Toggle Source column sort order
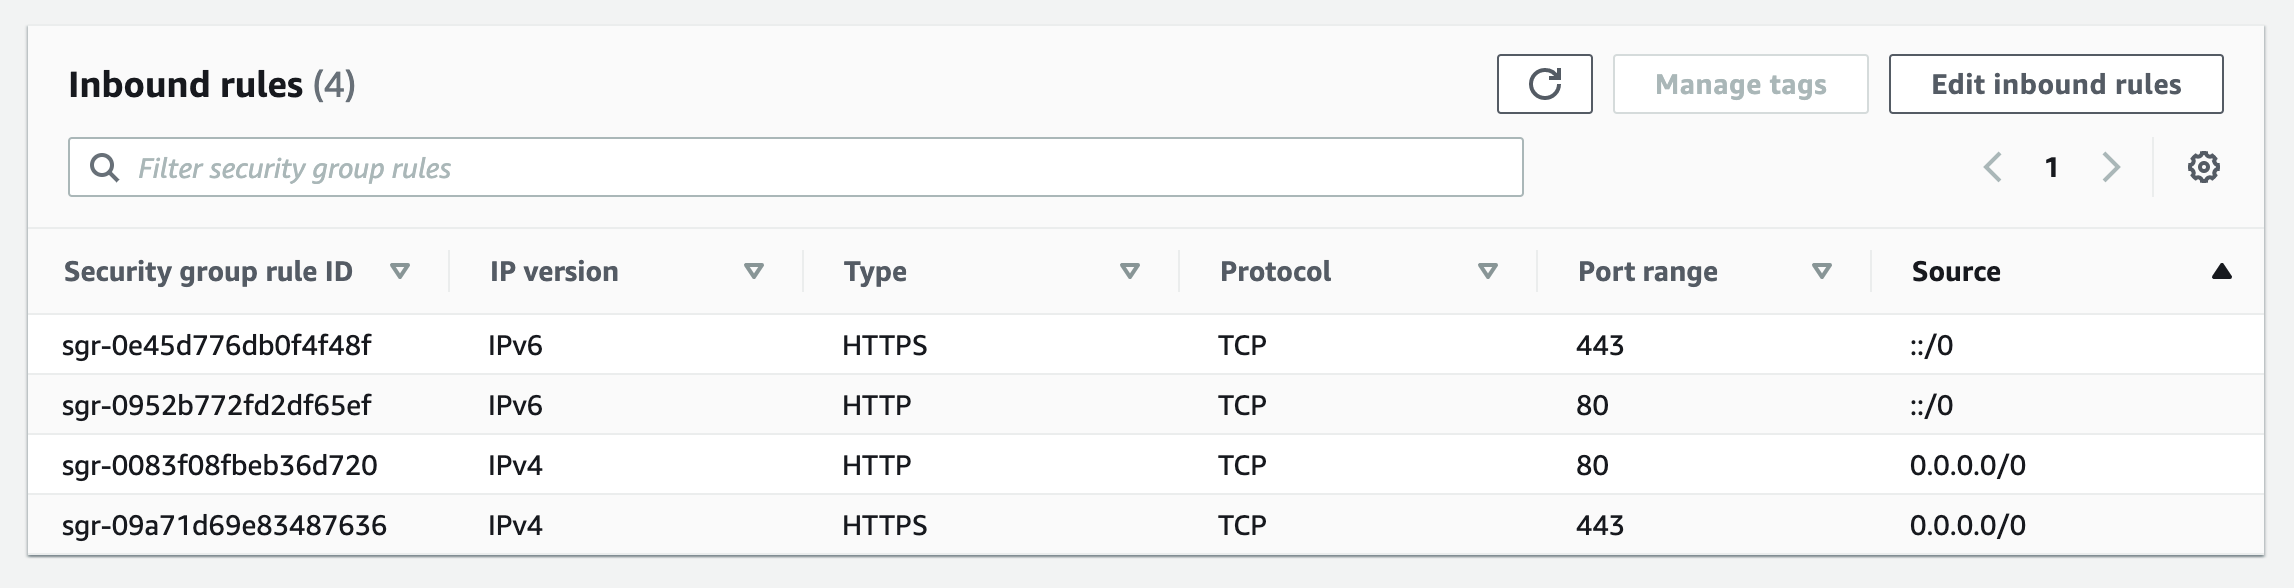The height and width of the screenshot is (588, 2294). point(2221,271)
